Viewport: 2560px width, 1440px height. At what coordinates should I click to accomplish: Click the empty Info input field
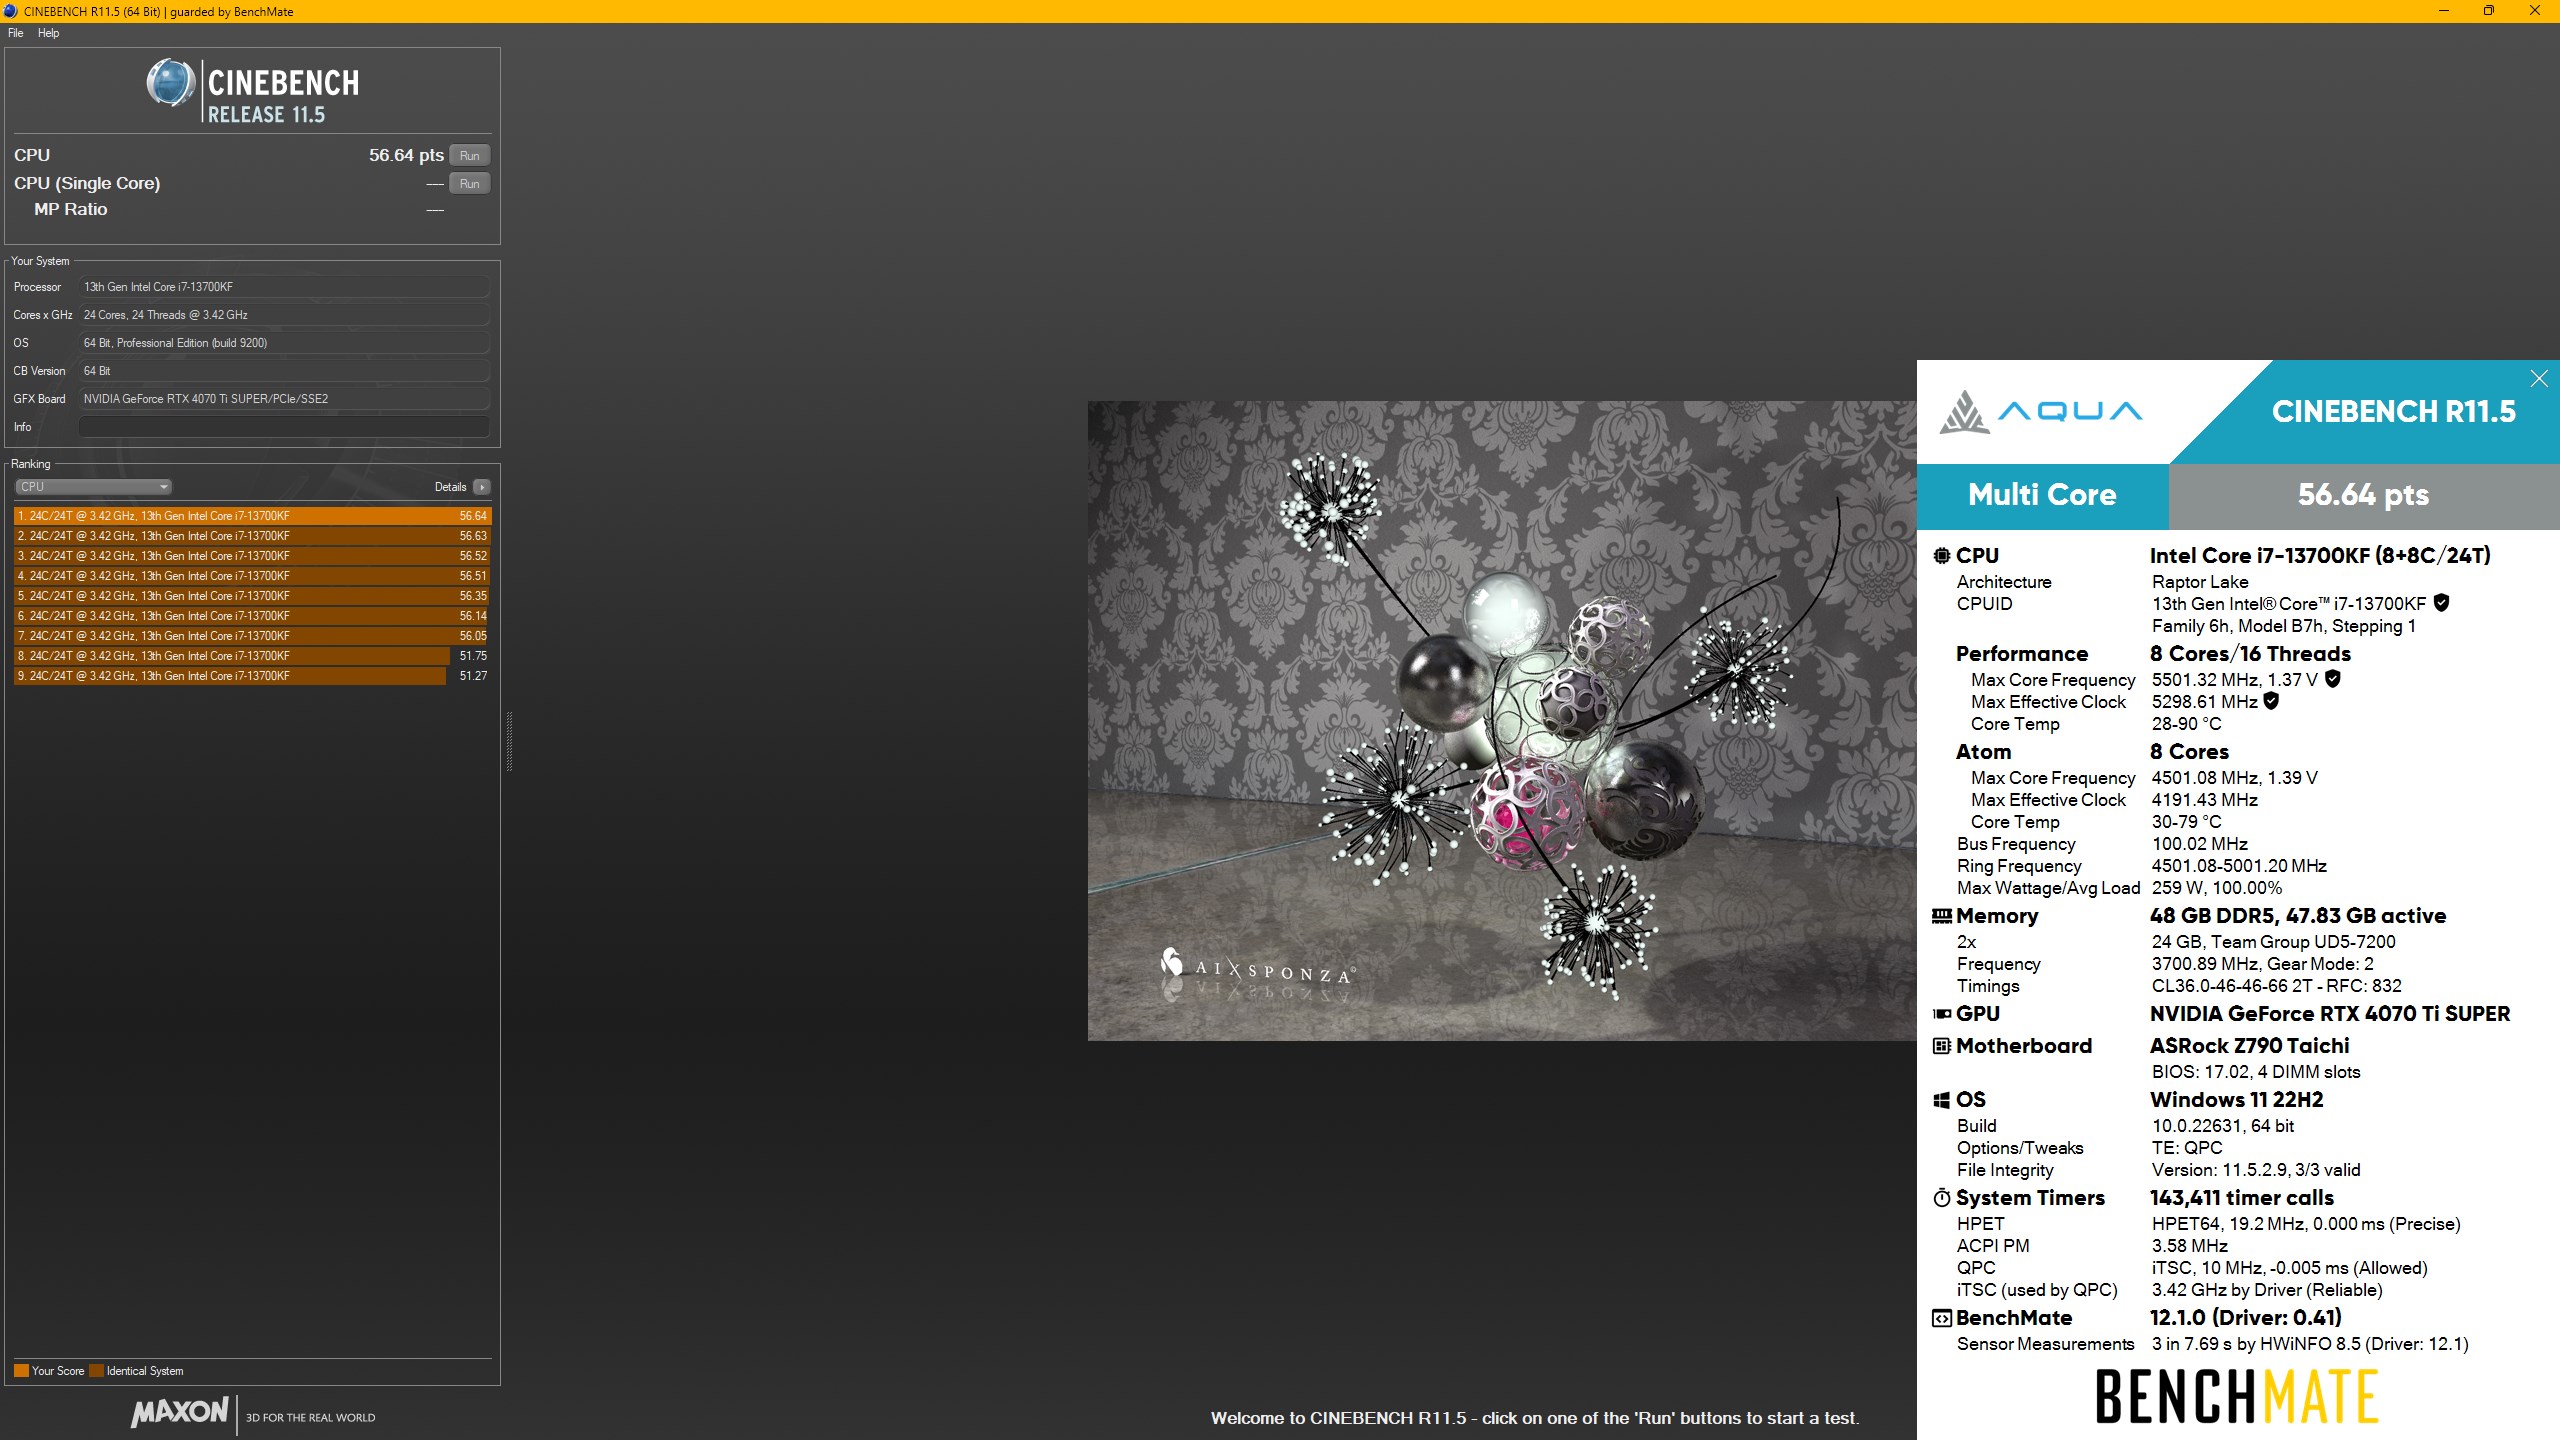click(x=284, y=427)
